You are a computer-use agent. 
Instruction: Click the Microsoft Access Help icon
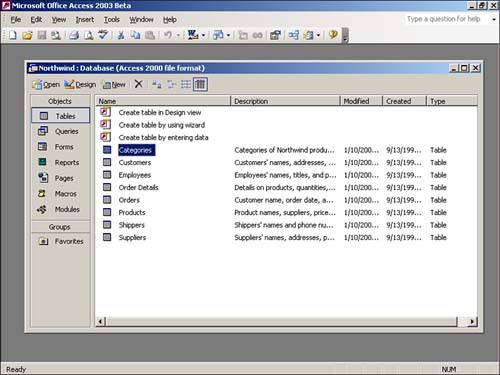[333, 35]
